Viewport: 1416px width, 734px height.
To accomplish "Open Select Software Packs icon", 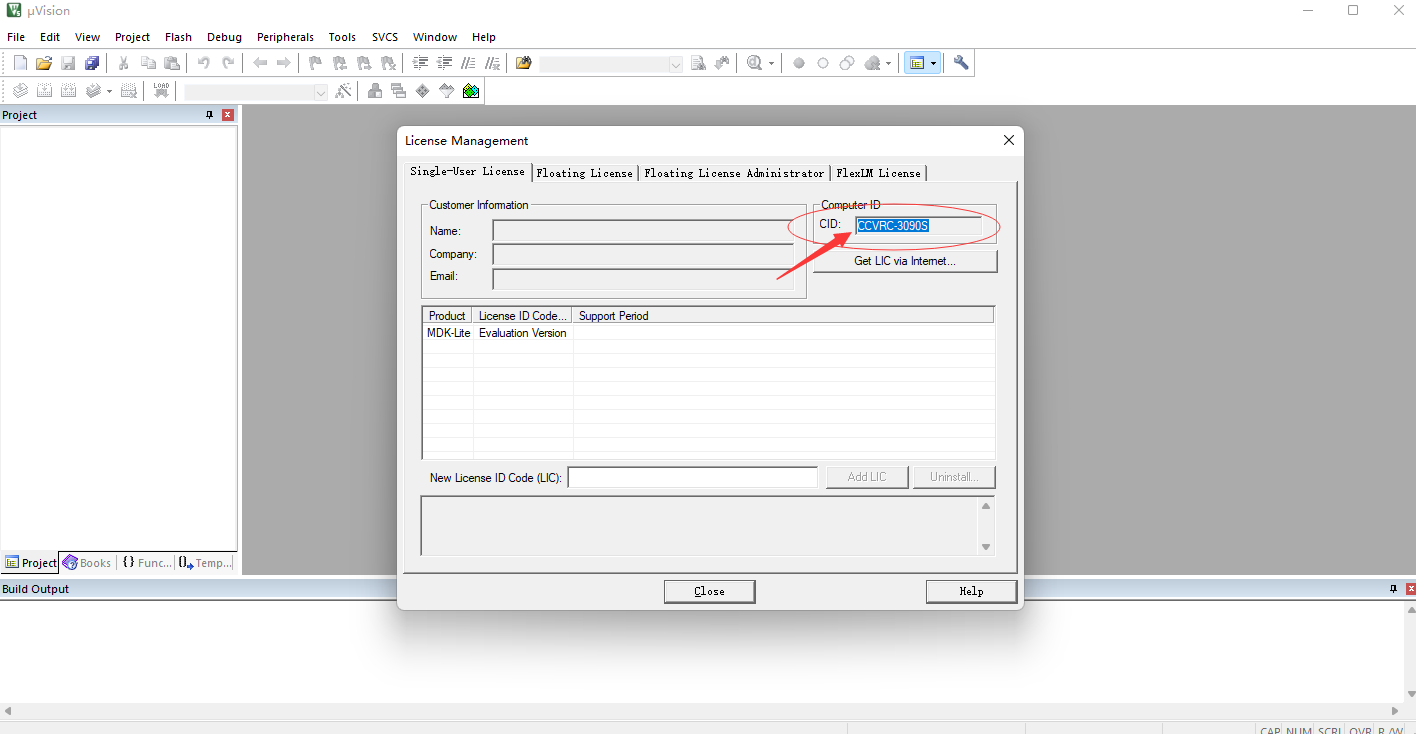I will pos(447,91).
